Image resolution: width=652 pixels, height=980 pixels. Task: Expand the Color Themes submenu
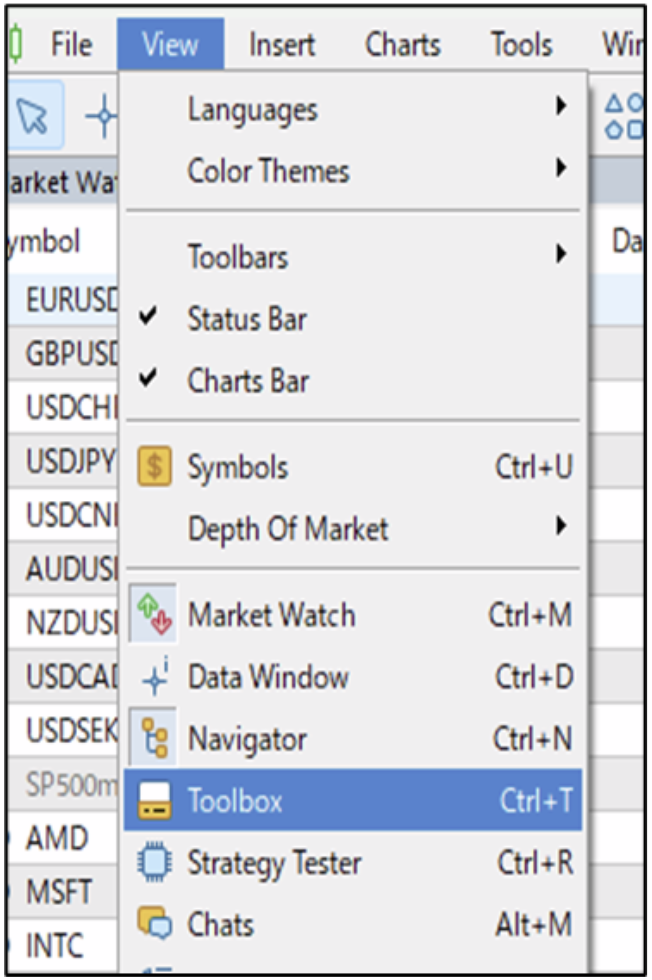click(268, 171)
